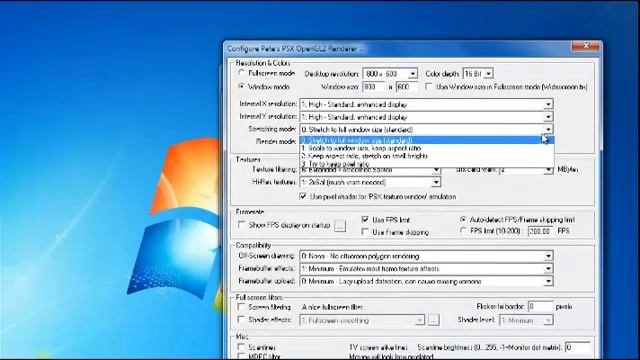Toggle the Use FPS limit checkbox

(x=365, y=220)
